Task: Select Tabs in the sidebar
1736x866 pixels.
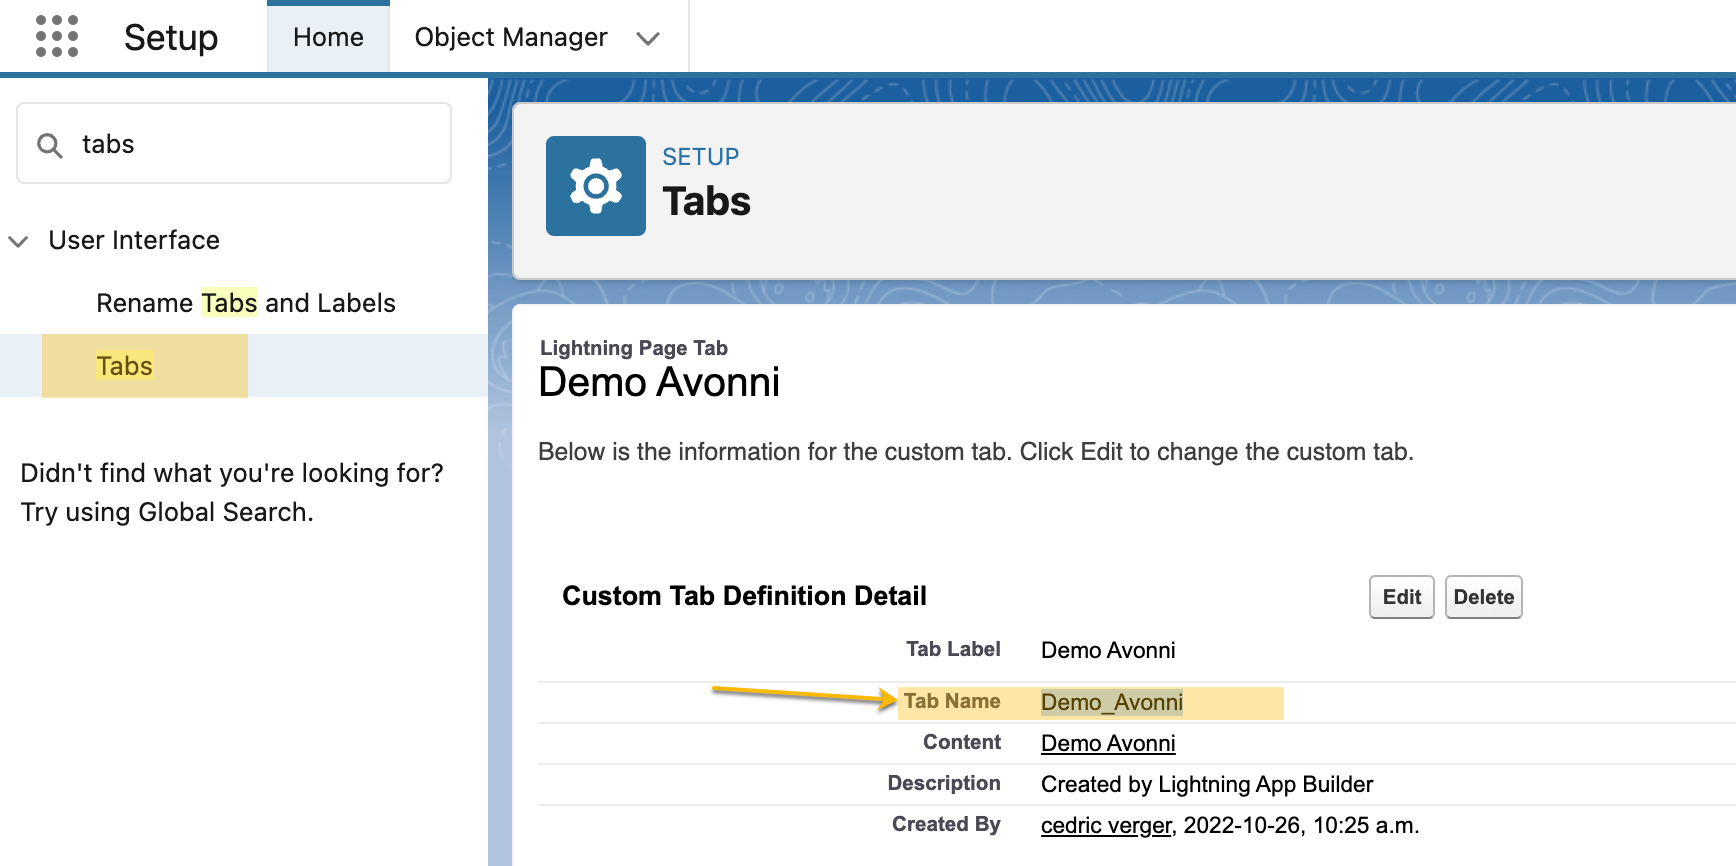Action: tap(125, 366)
